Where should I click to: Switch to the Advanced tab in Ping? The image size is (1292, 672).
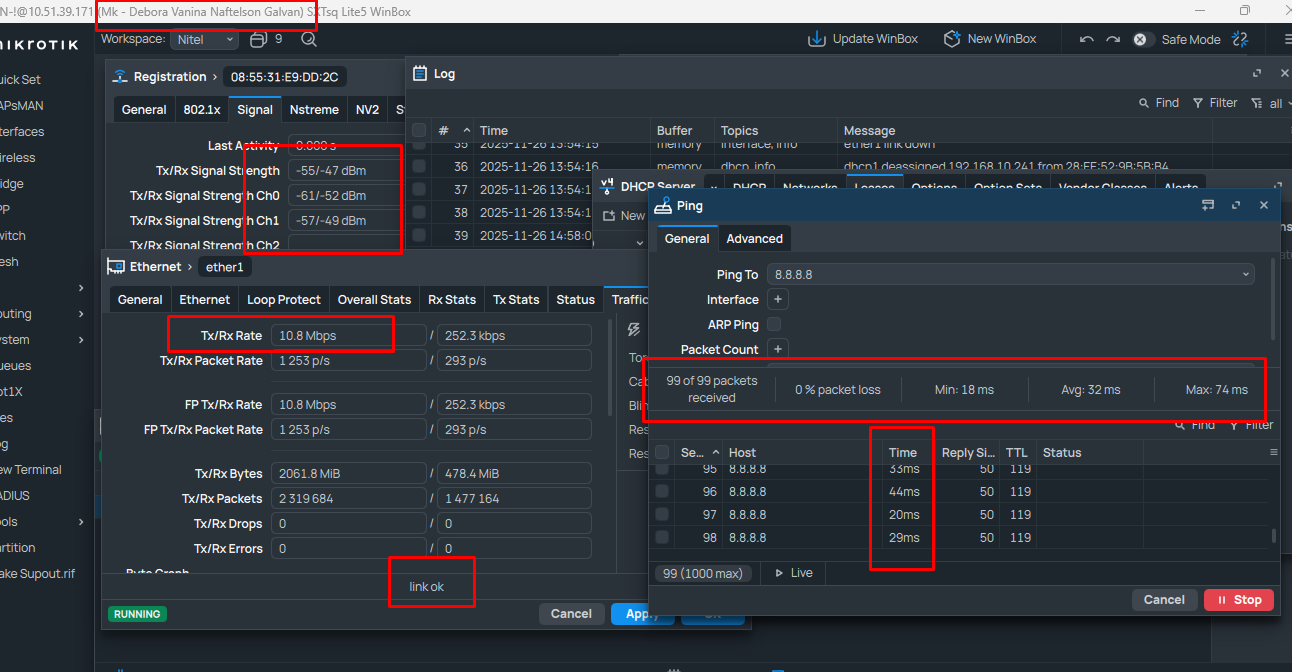point(754,239)
